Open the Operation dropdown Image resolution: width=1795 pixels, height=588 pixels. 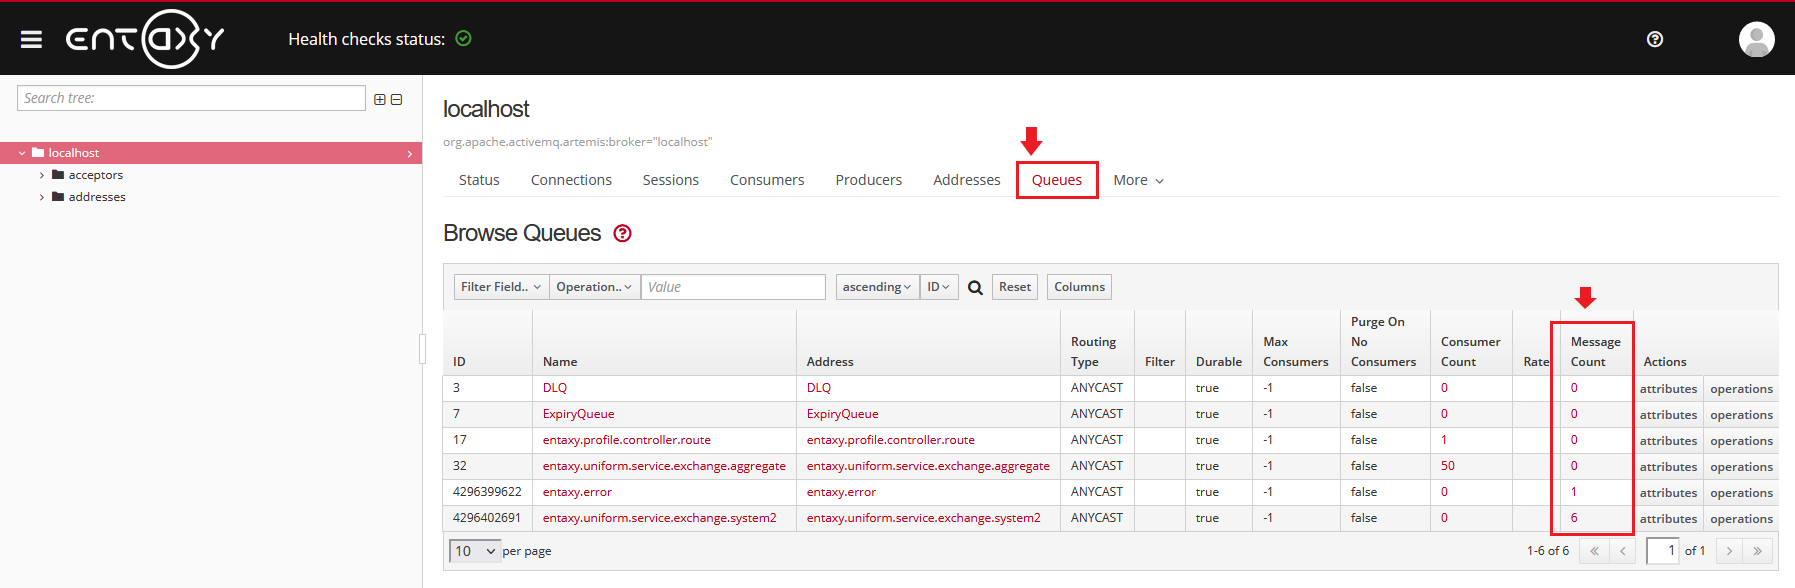(x=594, y=287)
